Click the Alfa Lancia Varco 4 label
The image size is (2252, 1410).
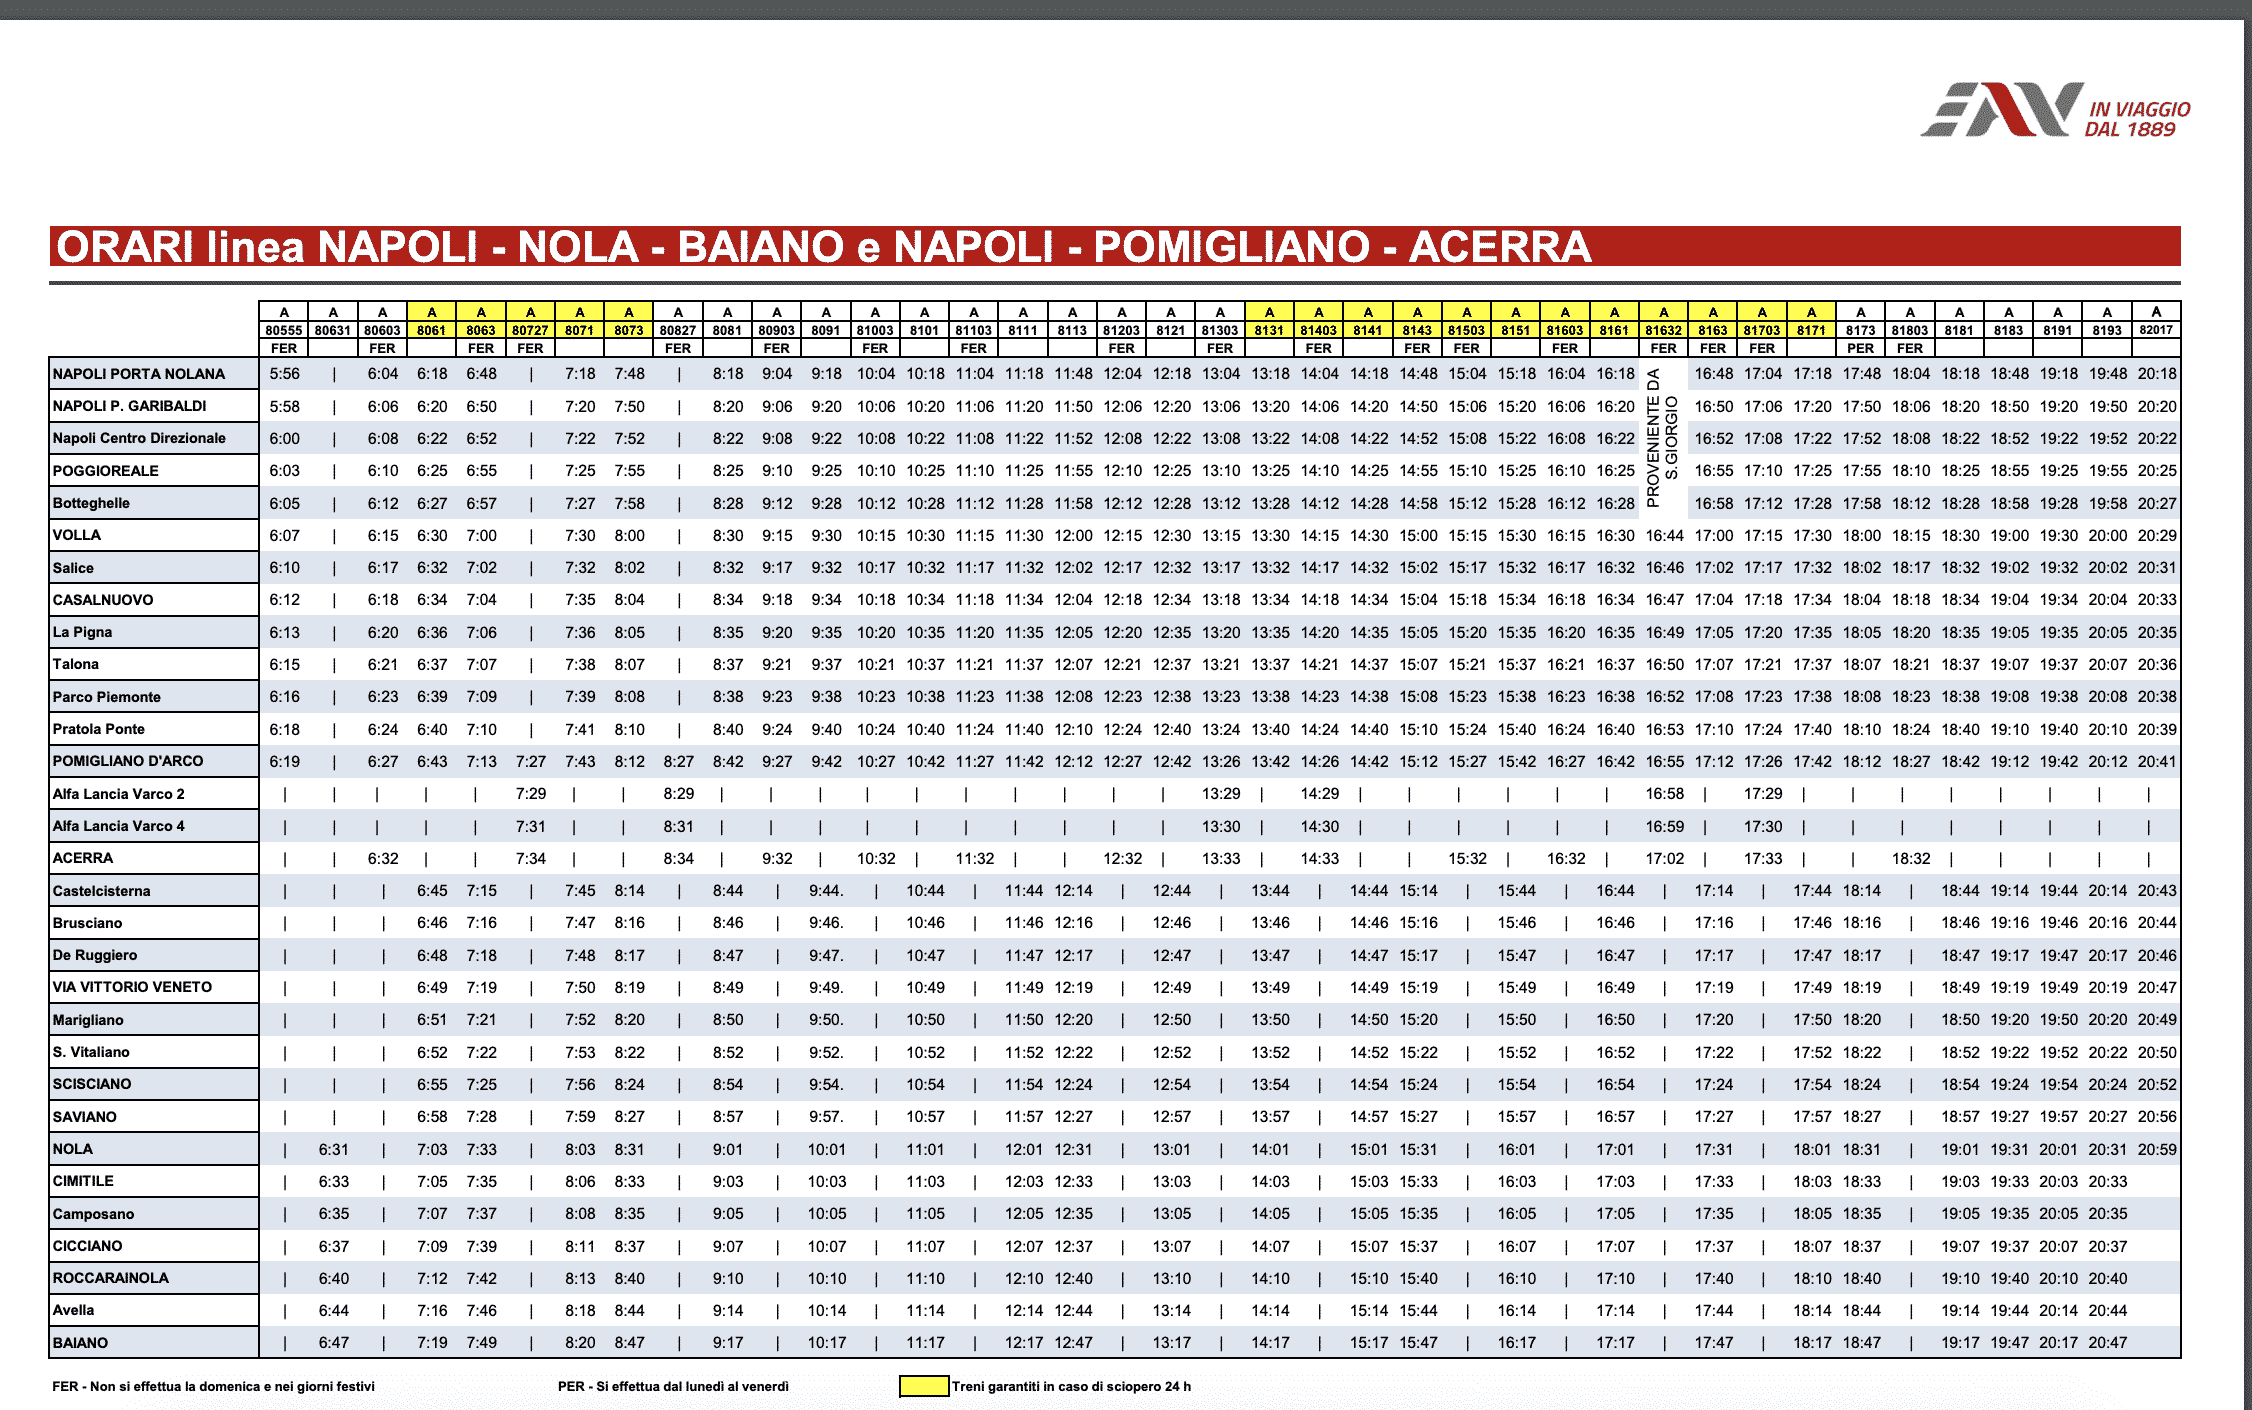[x=119, y=826]
